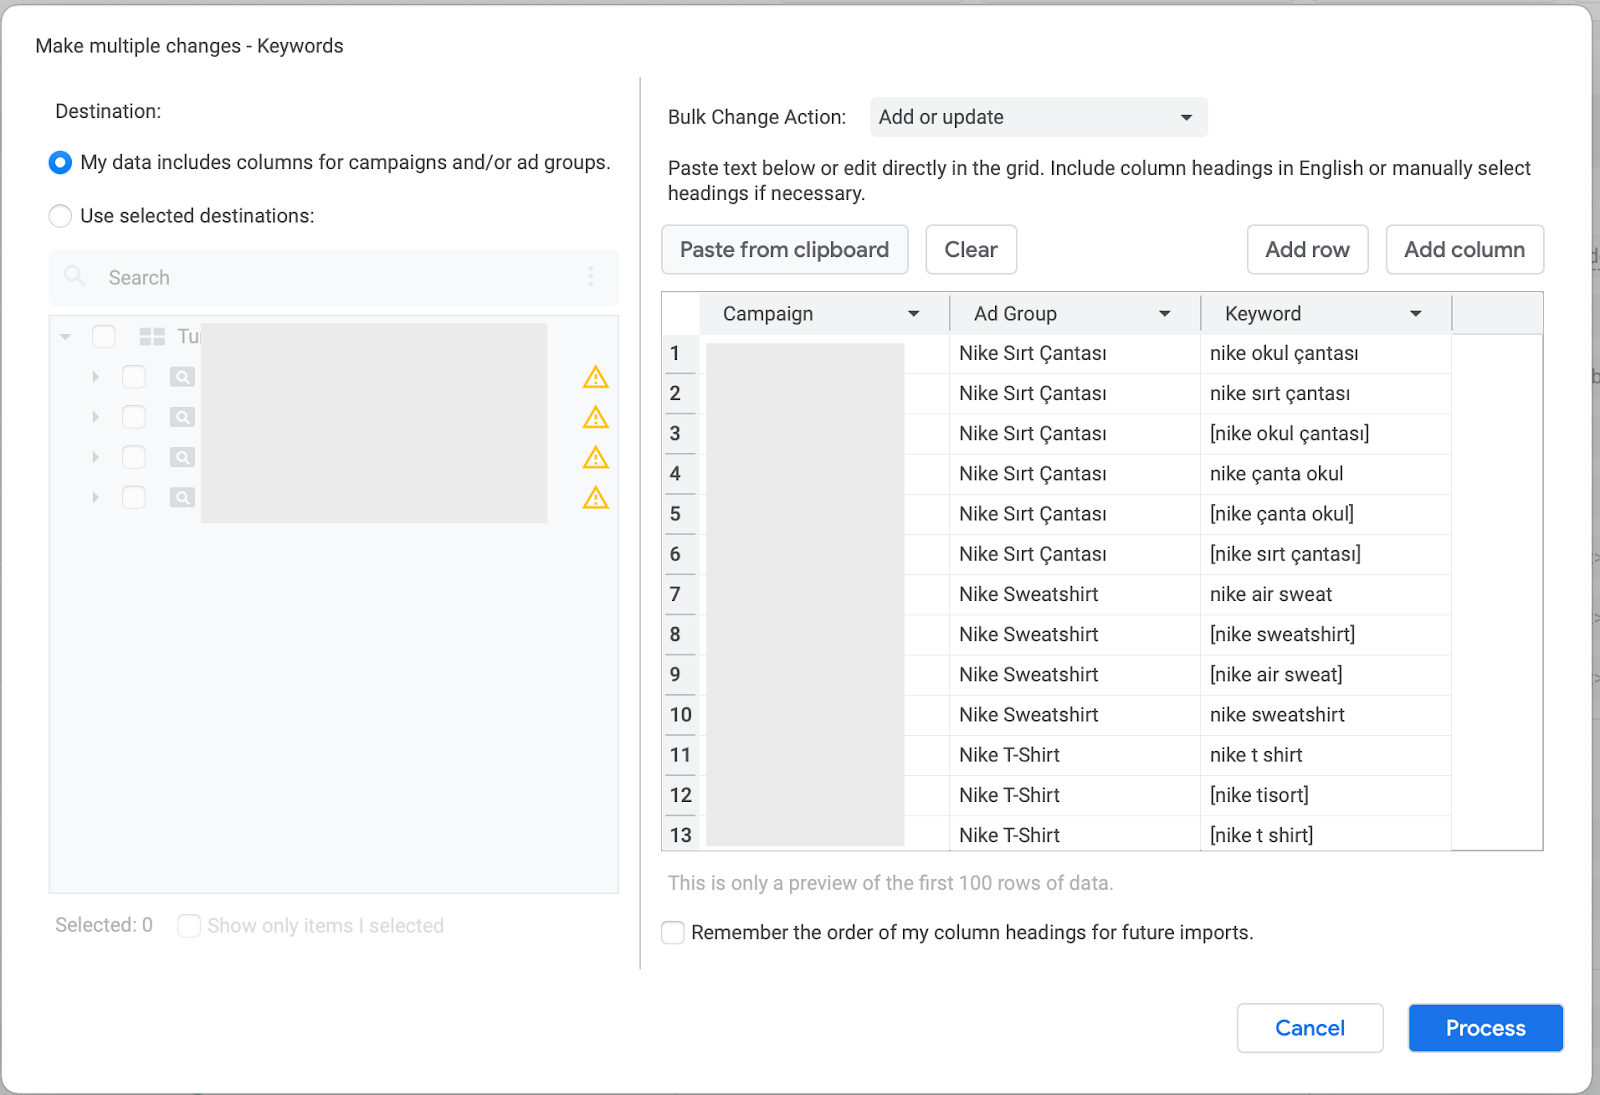Screen dimensions: 1600x1095
Task: Enable 'Show only items I selected'
Action: (x=189, y=926)
